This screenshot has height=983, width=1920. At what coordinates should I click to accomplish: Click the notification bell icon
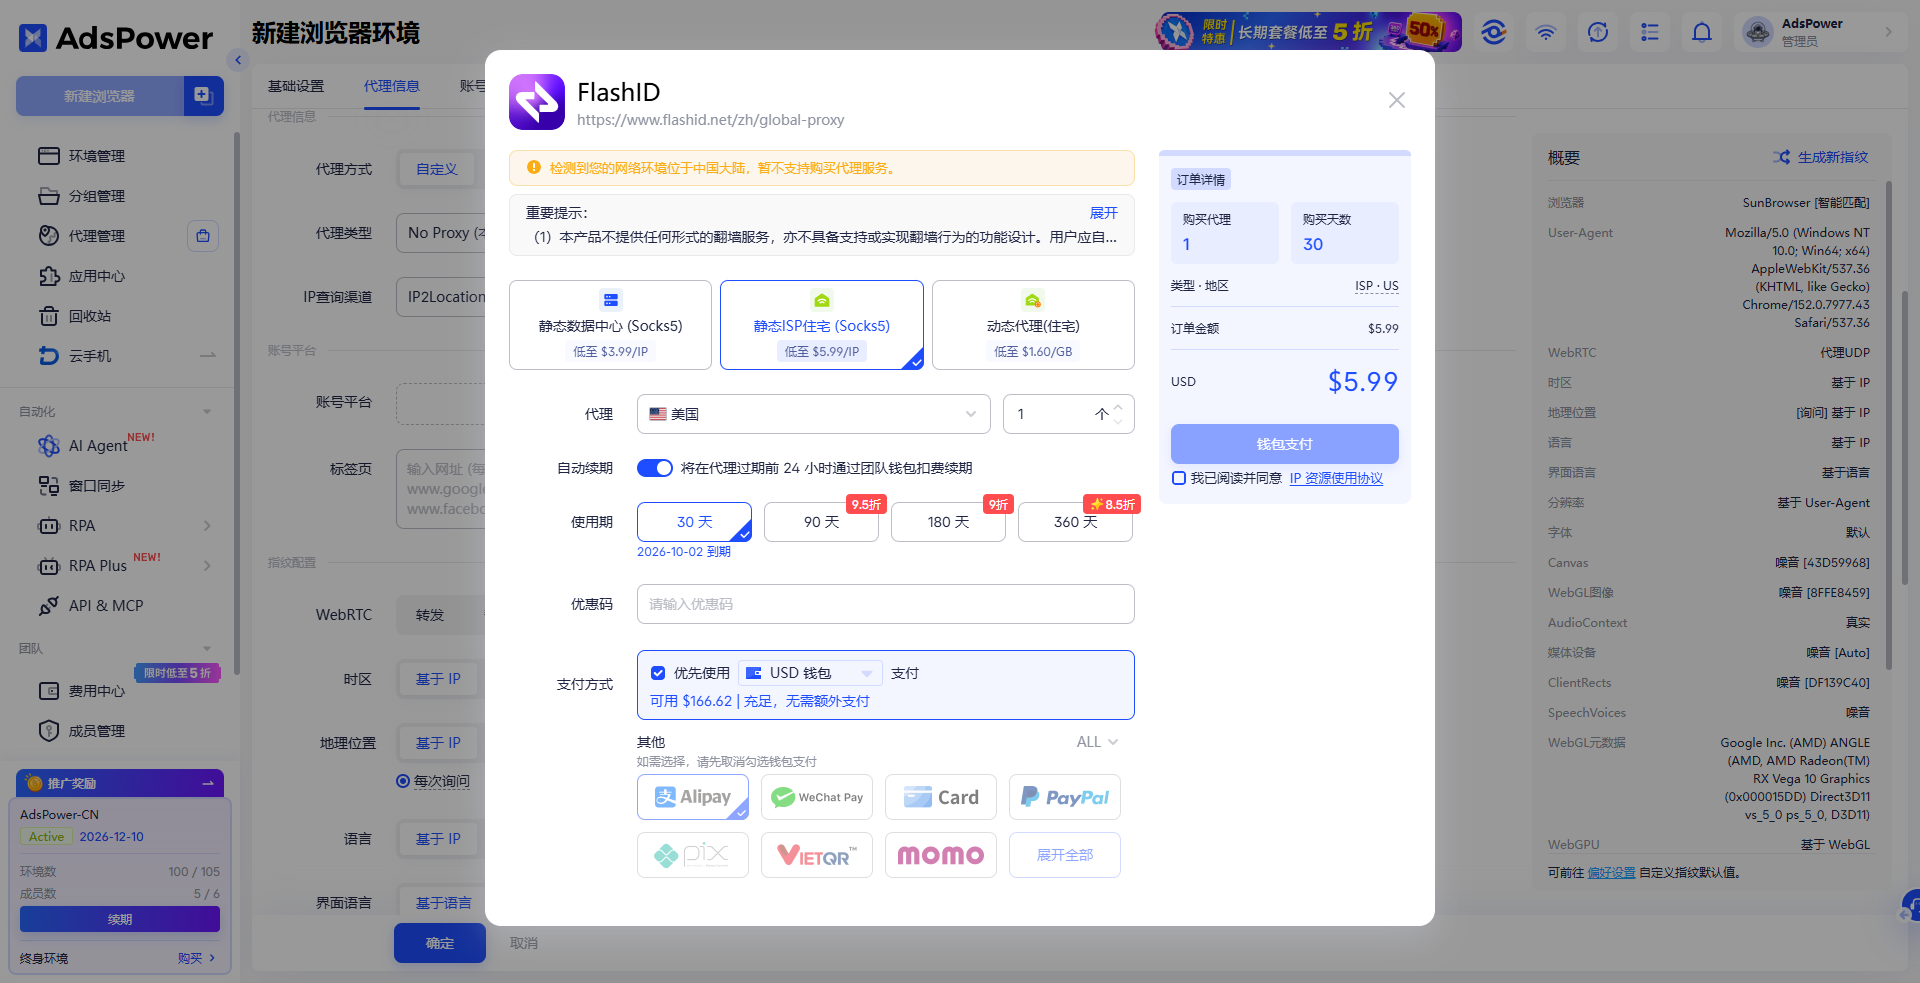pyautogui.click(x=1702, y=33)
